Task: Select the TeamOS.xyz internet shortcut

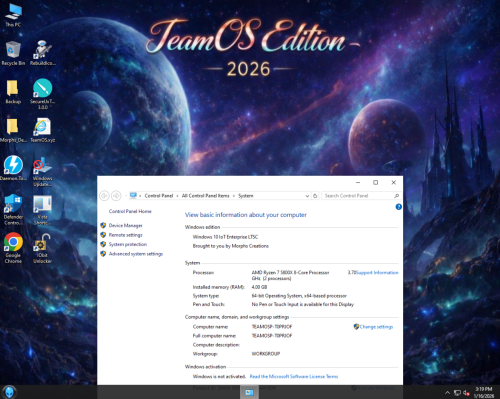Action: click(43, 130)
